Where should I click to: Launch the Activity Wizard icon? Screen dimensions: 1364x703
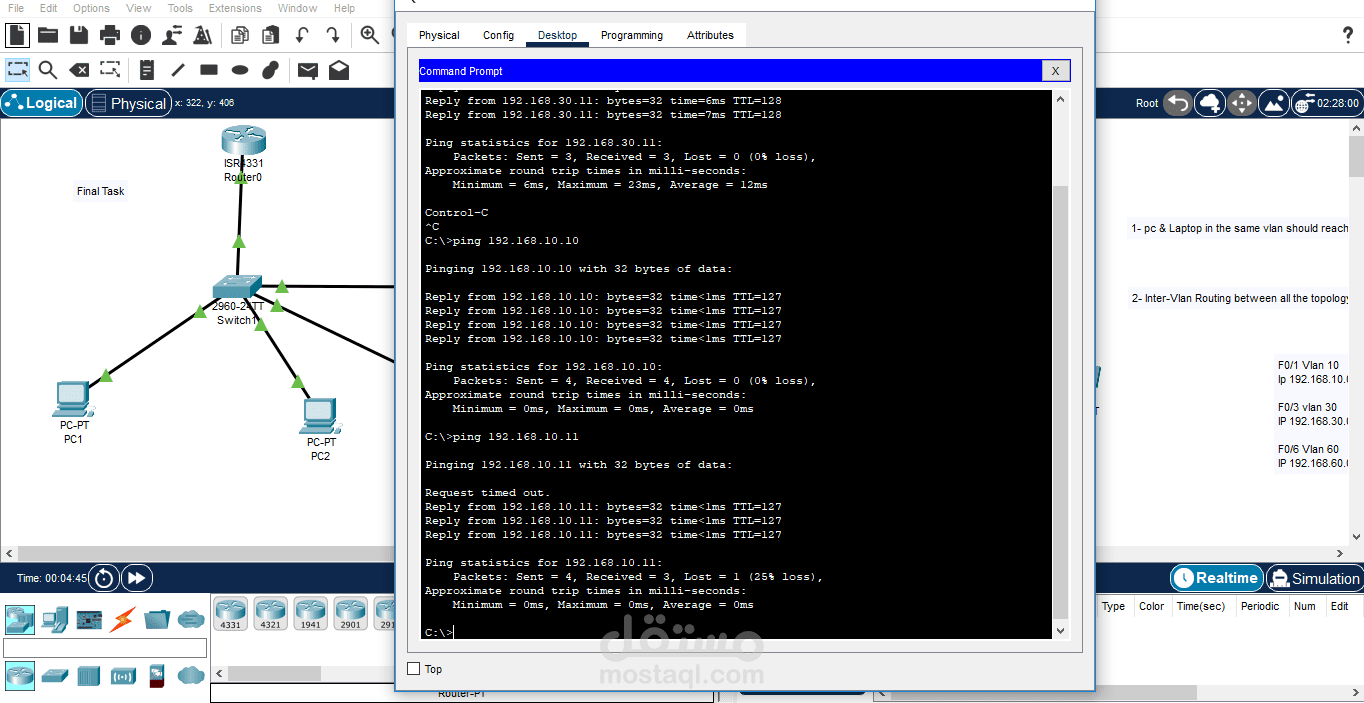pos(203,35)
